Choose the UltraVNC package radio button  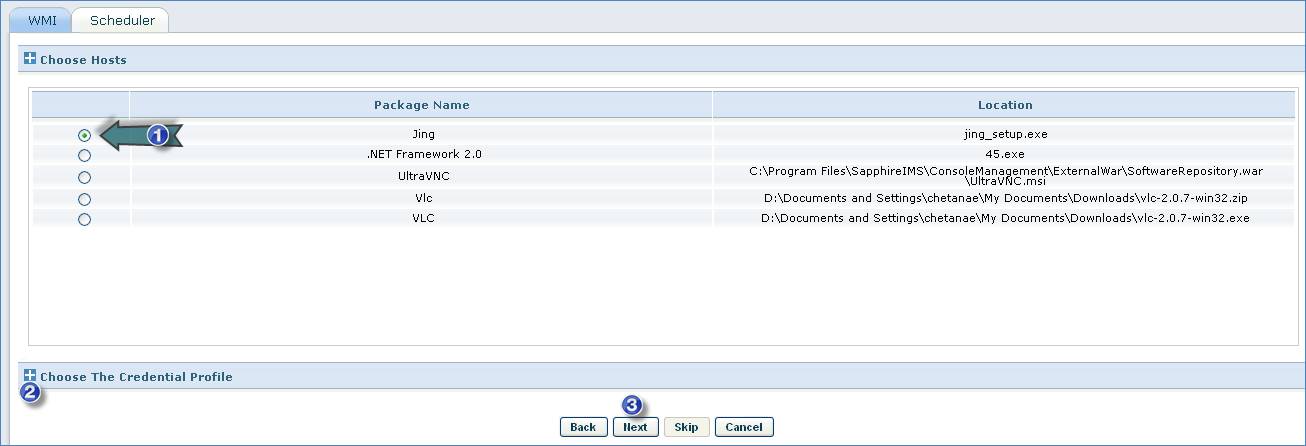(x=84, y=178)
